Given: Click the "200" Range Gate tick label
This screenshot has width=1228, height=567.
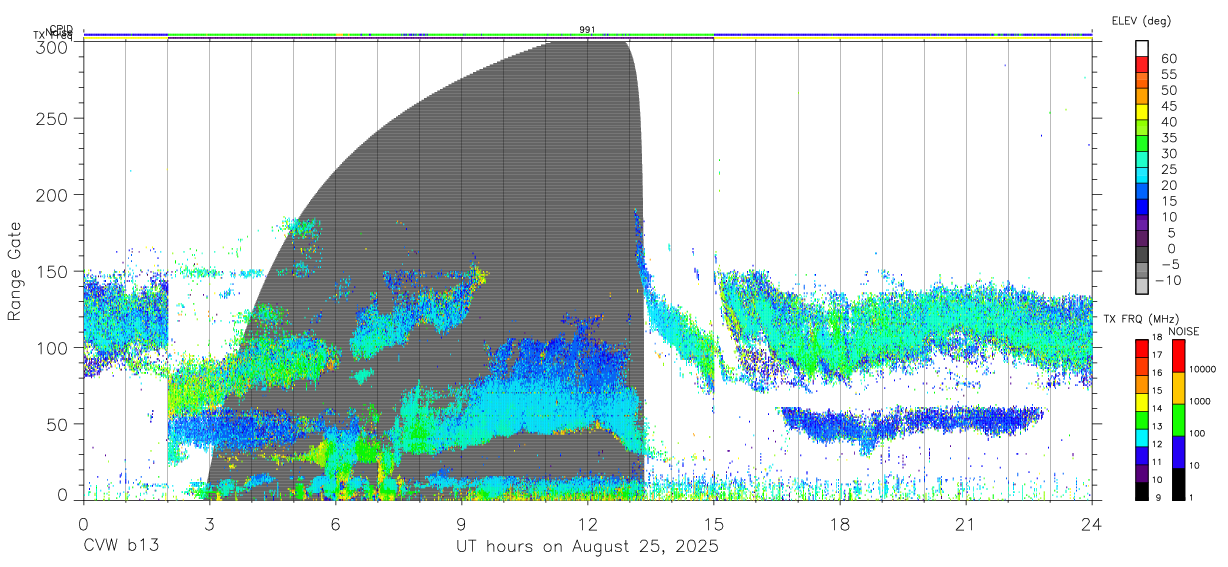Looking at the screenshot, I should coord(52,194).
